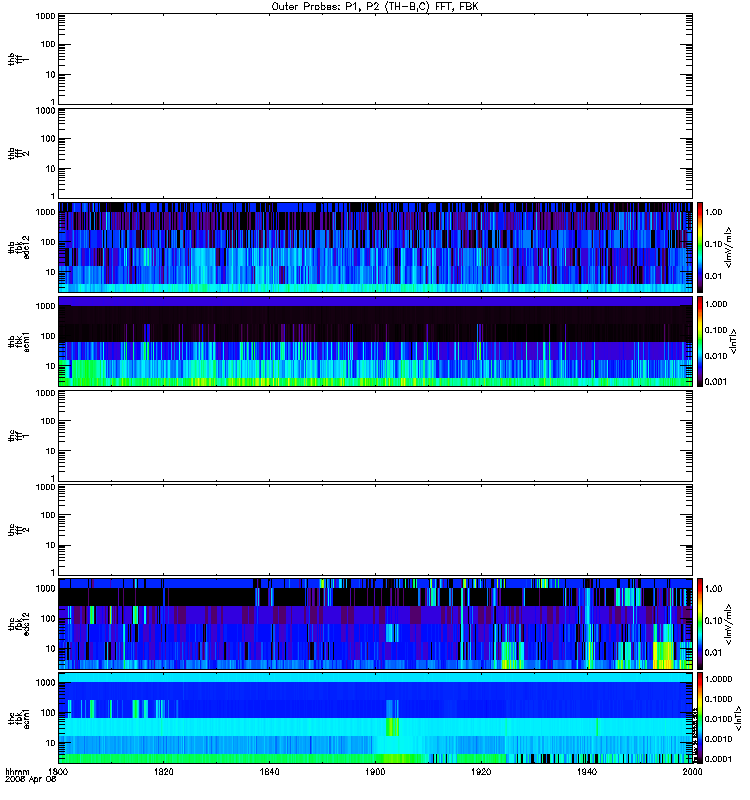
Task: Click the '100' tick of the first thc ff panel
Action: 48,421
